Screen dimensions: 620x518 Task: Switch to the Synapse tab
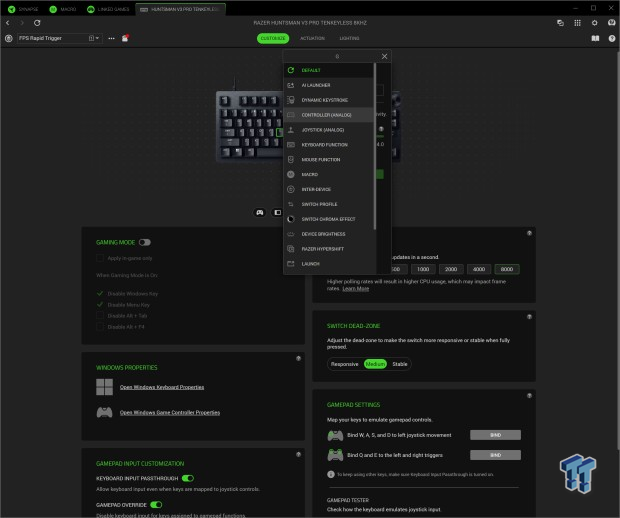[x=24, y=9]
